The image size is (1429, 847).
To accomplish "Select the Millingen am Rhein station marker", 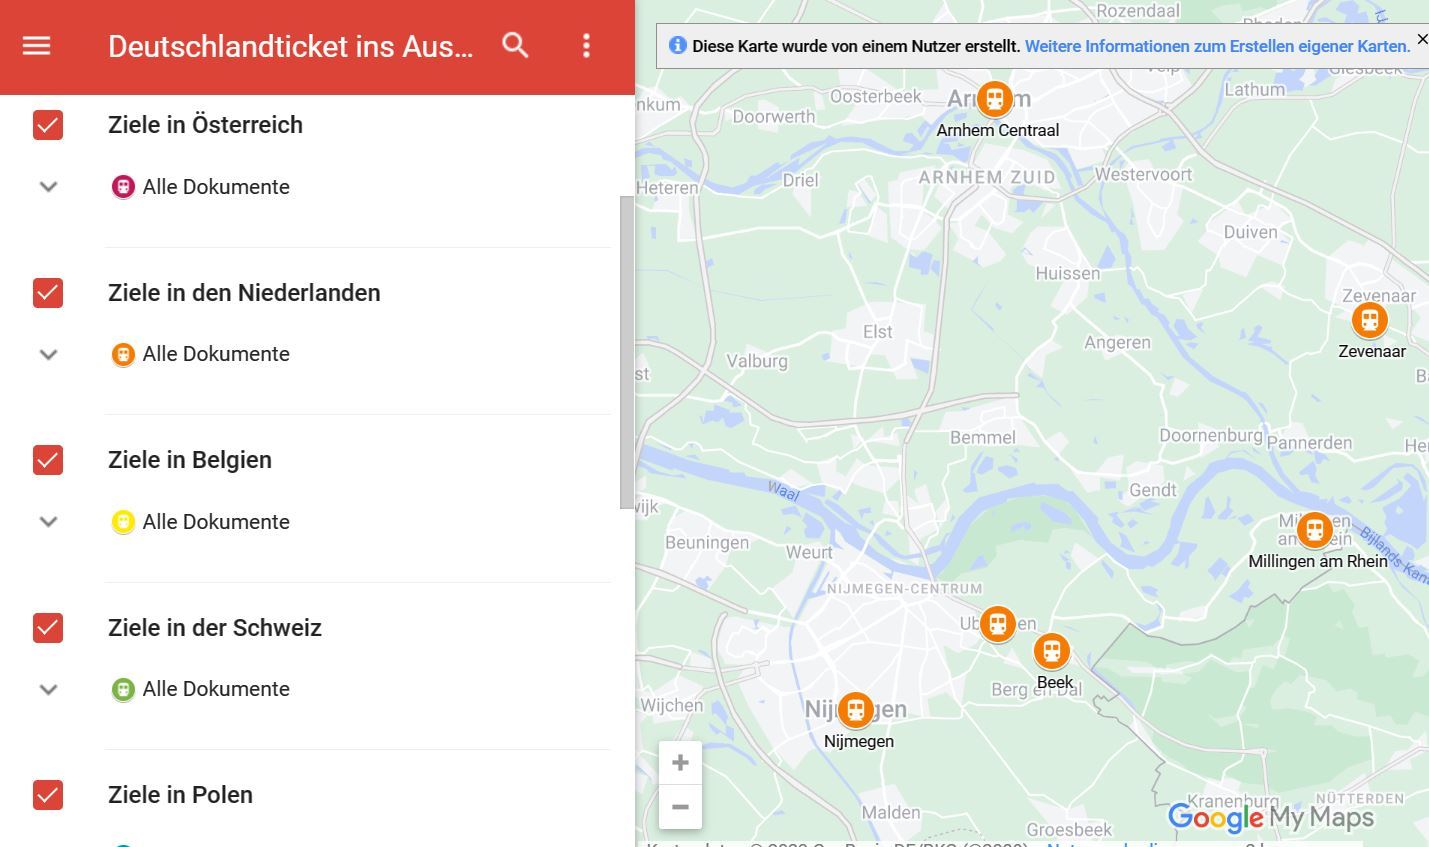I will pos(1314,530).
